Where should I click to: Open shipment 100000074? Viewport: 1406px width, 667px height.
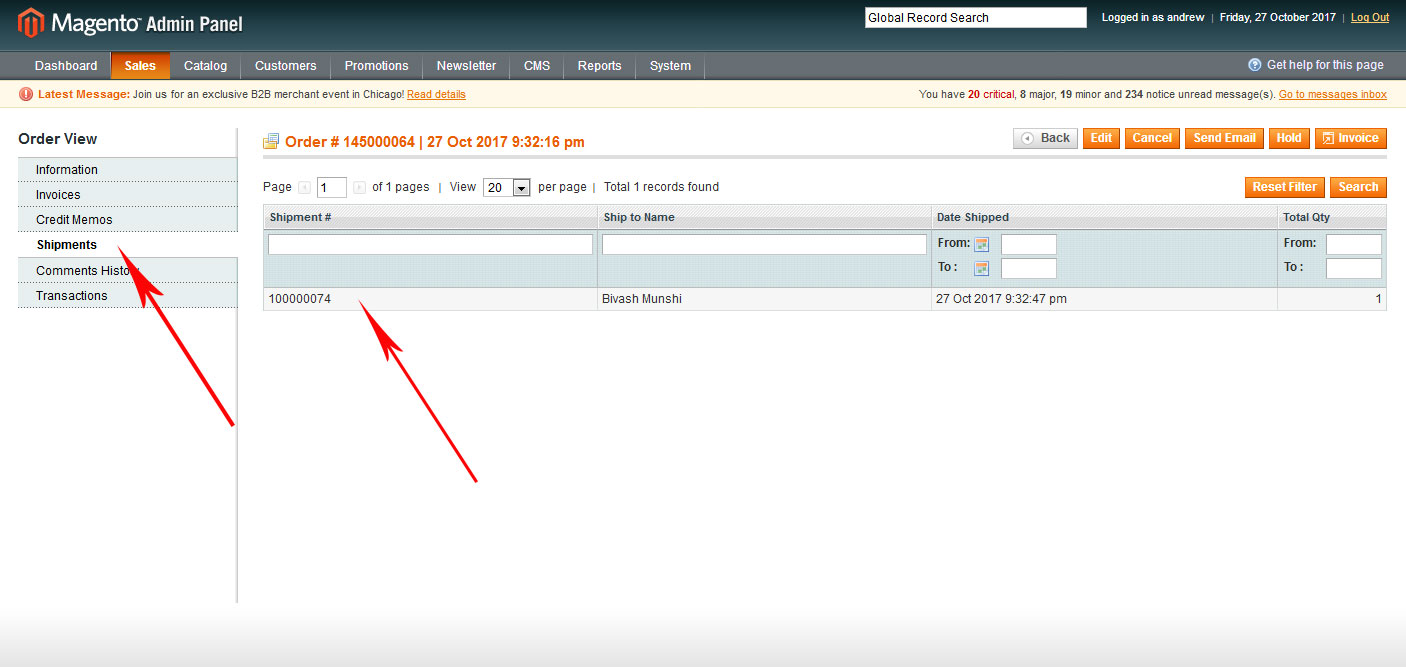299,298
